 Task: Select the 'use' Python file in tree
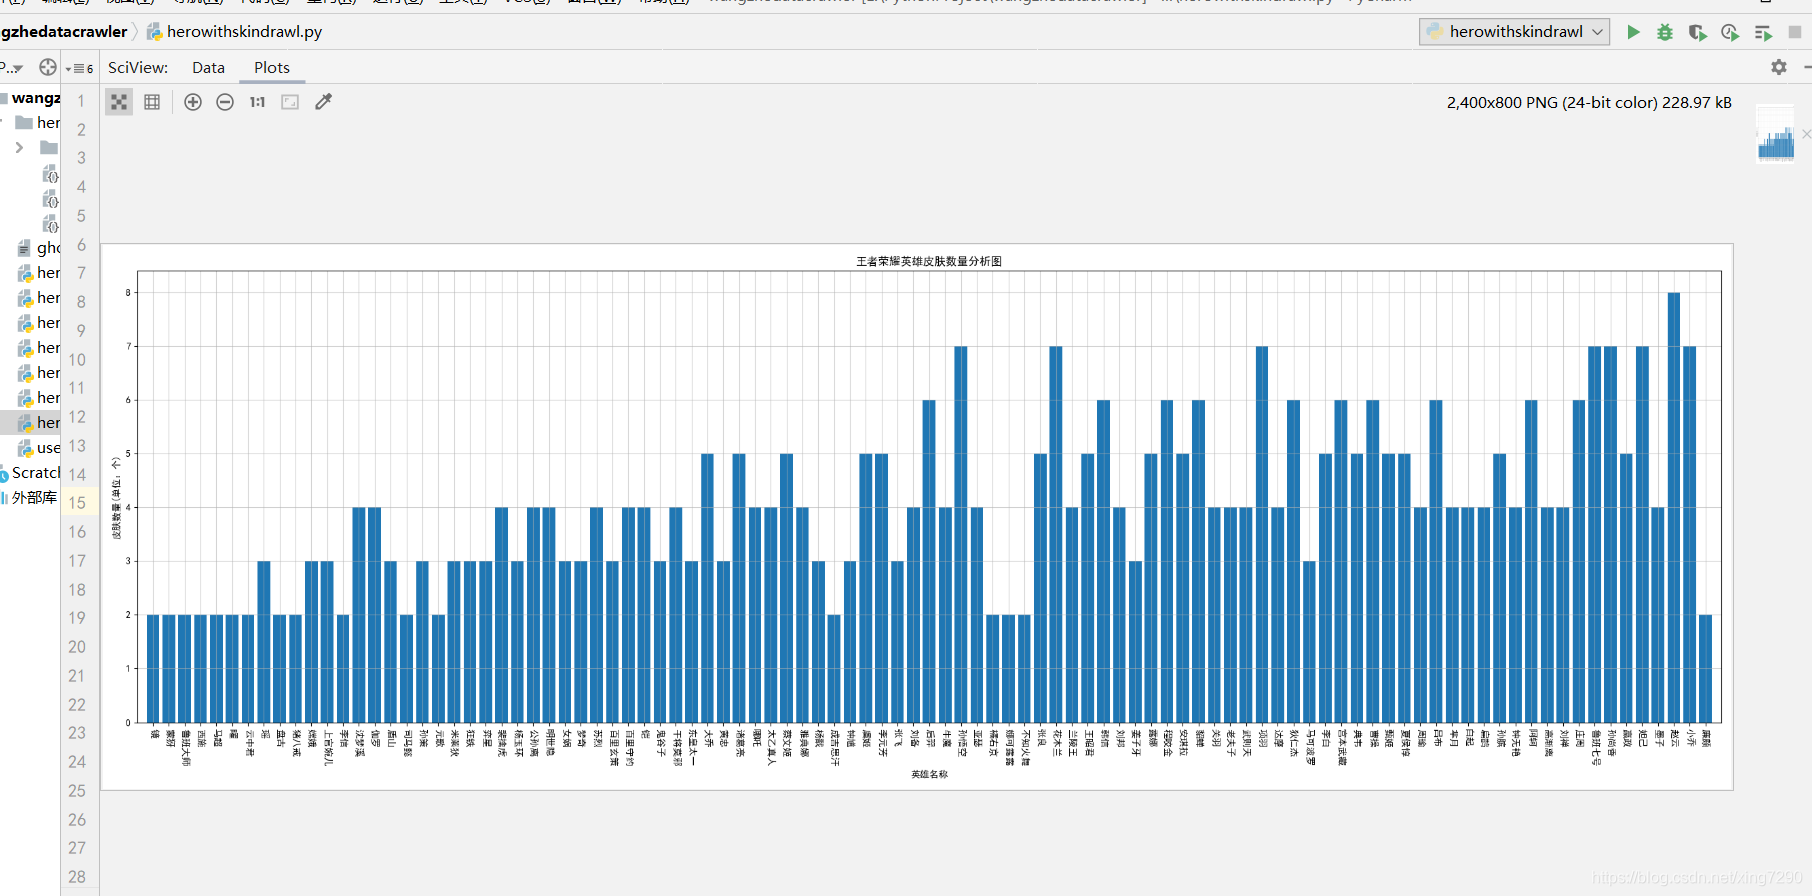pyautogui.click(x=39, y=448)
